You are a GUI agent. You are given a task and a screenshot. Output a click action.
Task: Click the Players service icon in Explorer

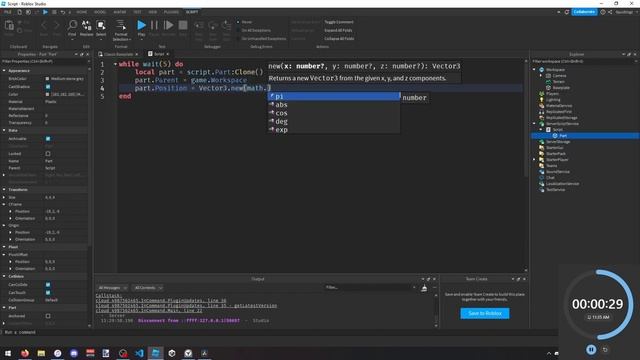[542, 93]
